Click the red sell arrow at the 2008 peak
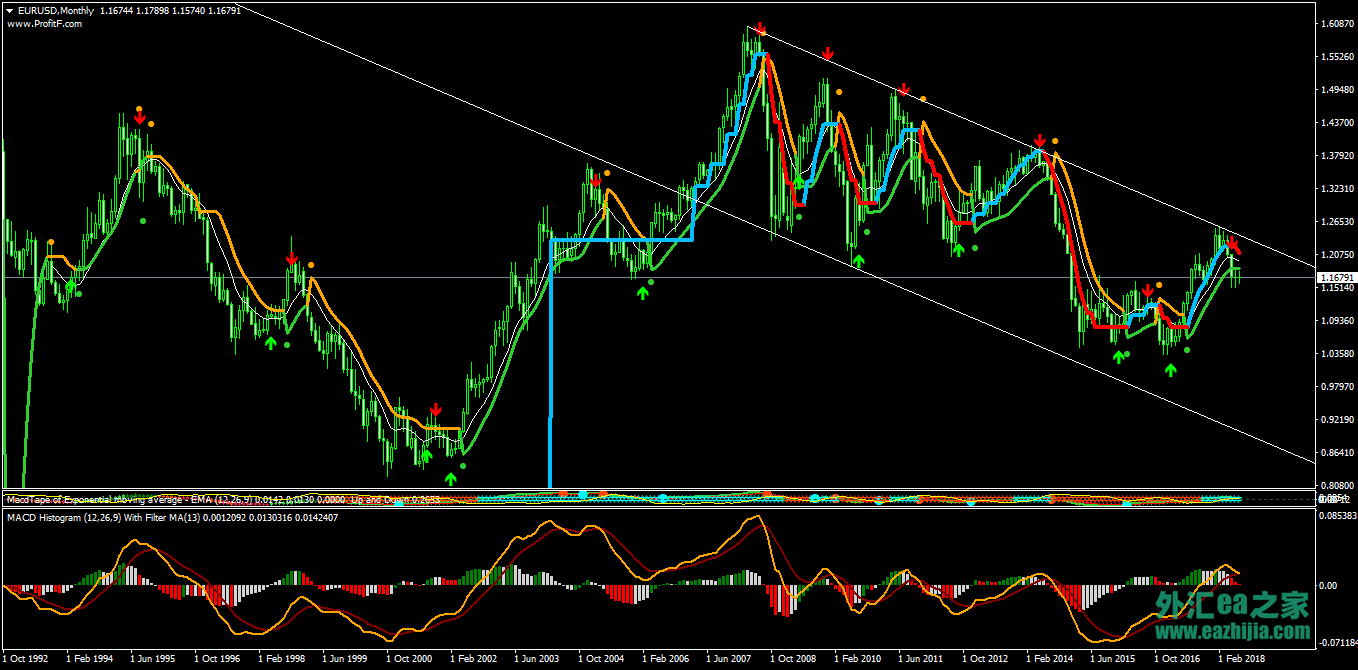This screenshot has width=1358, height=670. (760, 29)
